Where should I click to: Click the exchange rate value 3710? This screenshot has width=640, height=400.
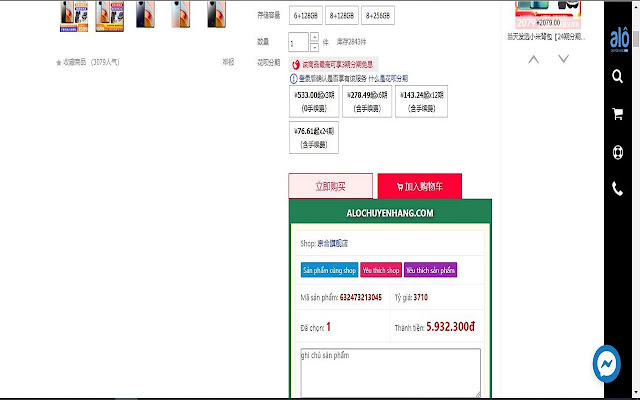pyautogui.click(x=420, y=297)
